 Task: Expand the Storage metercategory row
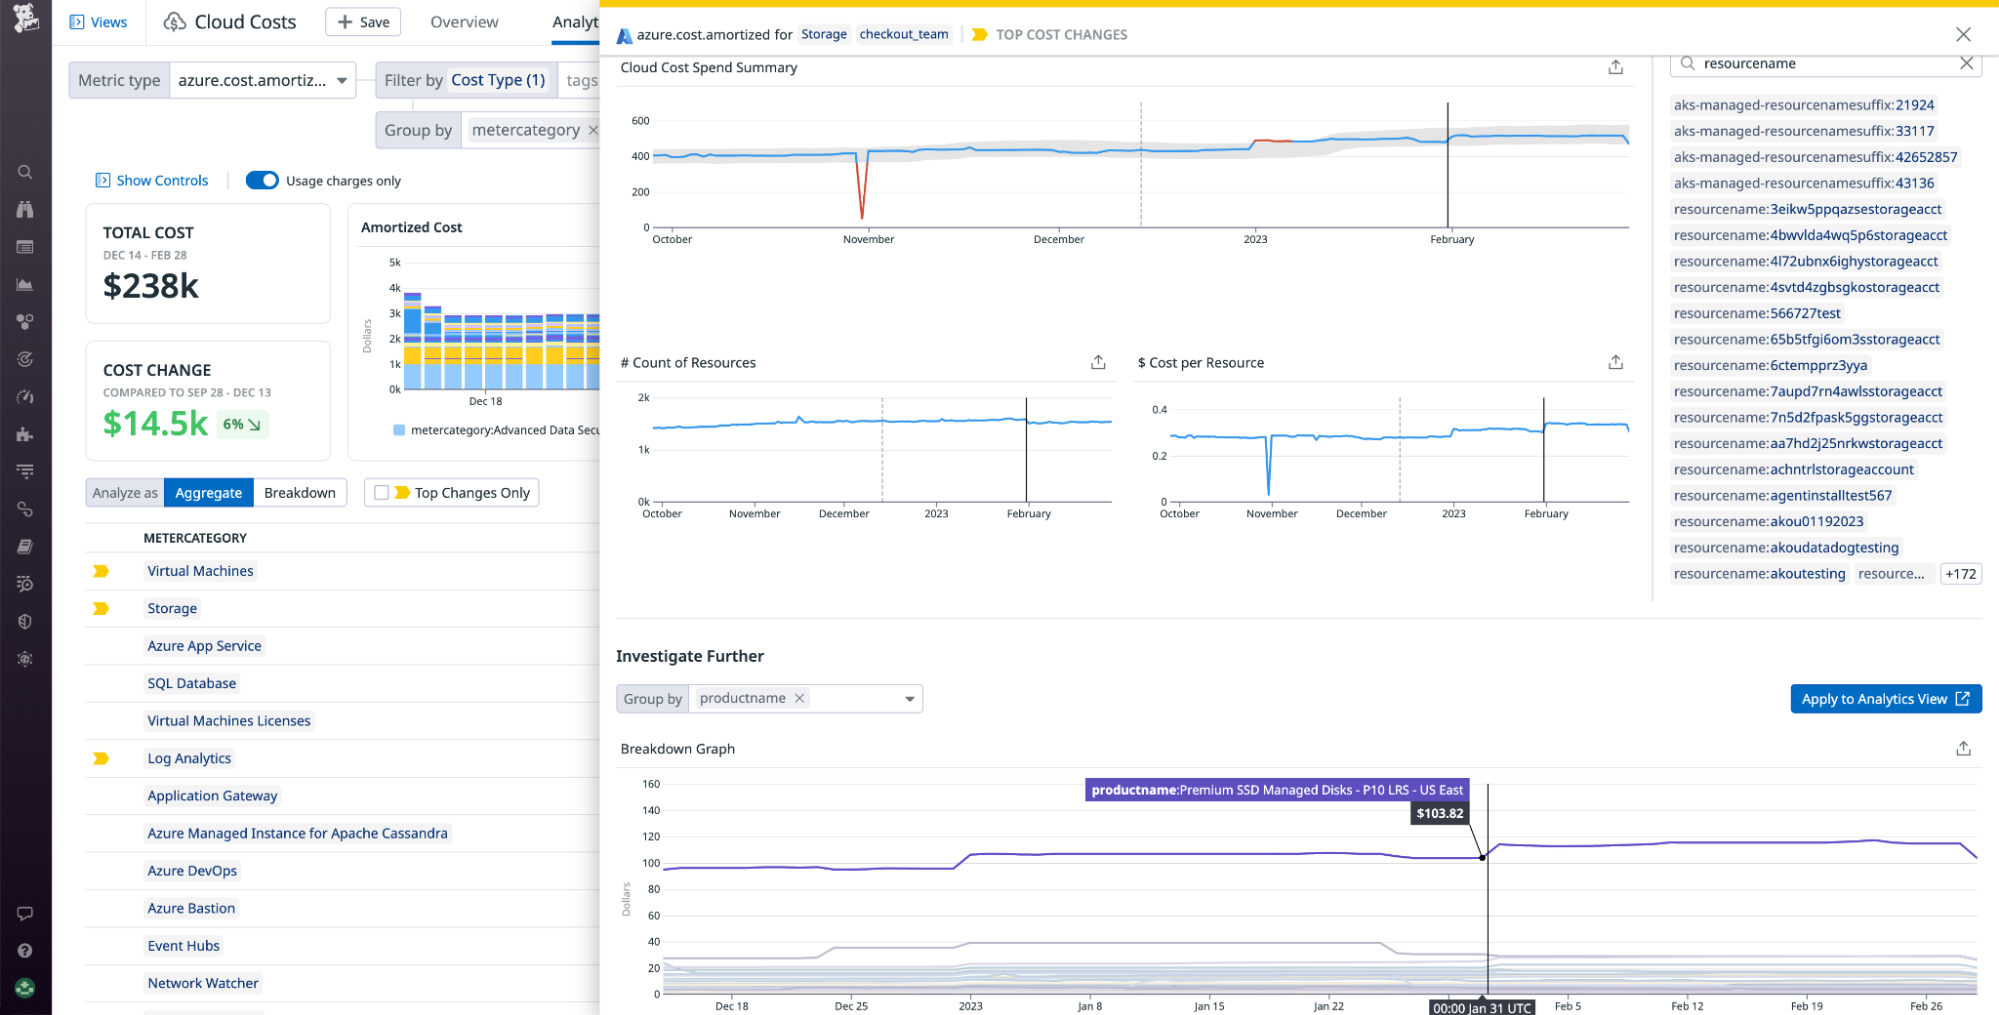(101, 608)
